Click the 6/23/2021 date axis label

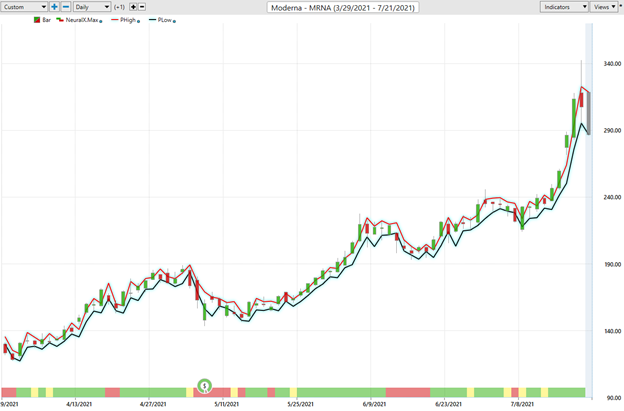[x=448, y=404]
